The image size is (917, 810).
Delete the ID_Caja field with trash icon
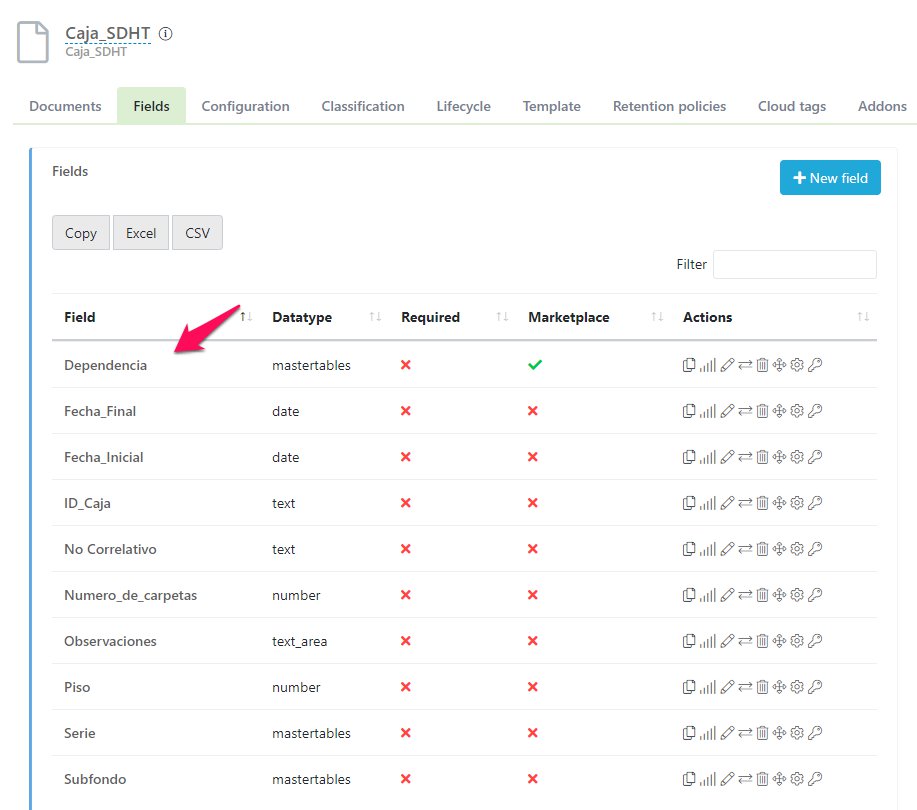pos(762,503)
